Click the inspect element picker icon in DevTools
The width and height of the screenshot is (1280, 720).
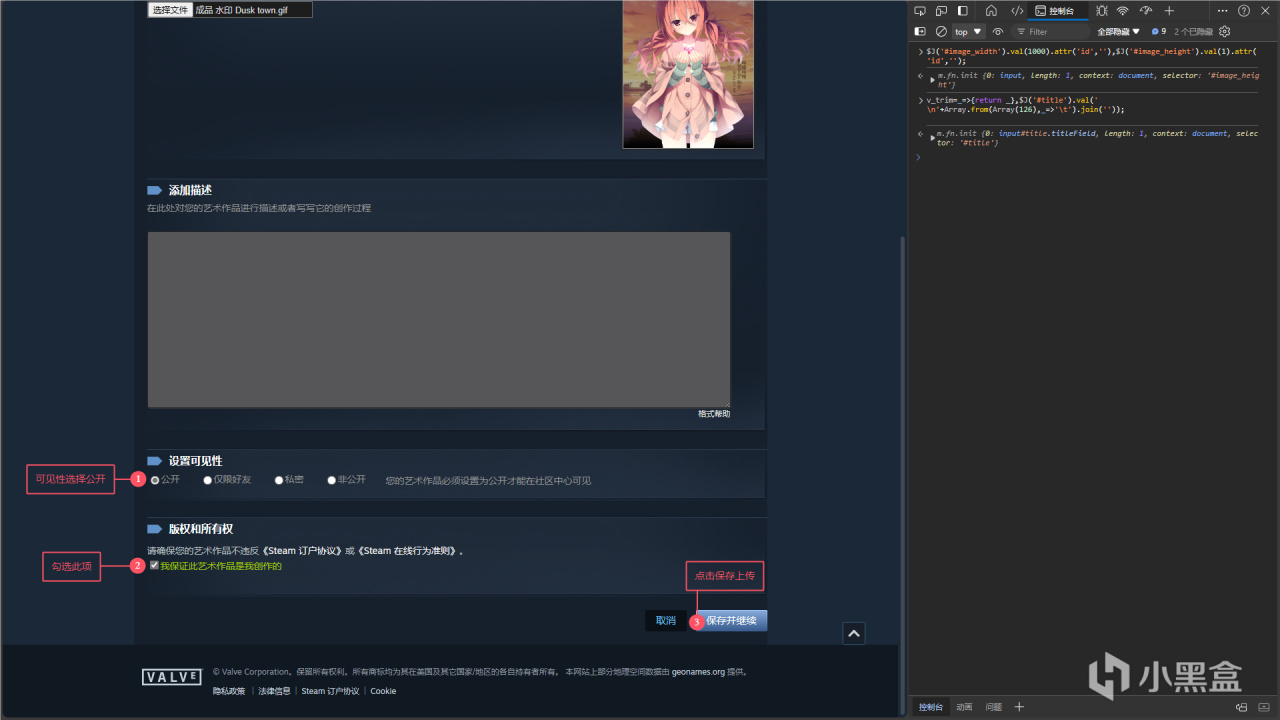click(x=919, y=11)
